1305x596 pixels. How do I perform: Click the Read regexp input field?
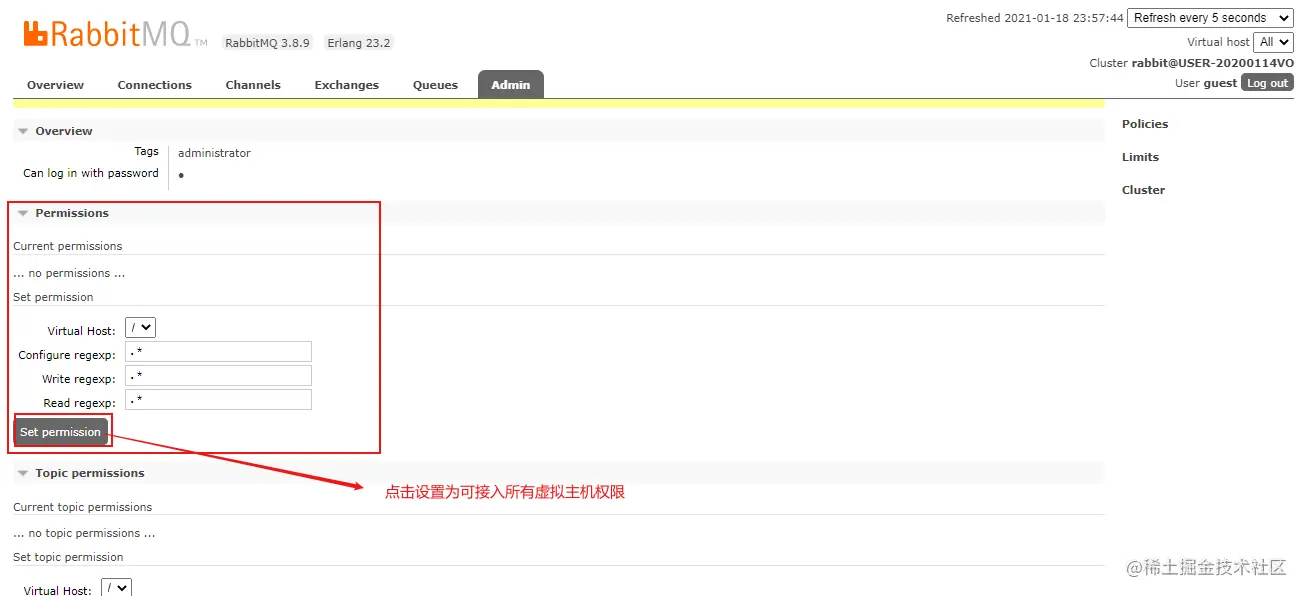[218, 400]
